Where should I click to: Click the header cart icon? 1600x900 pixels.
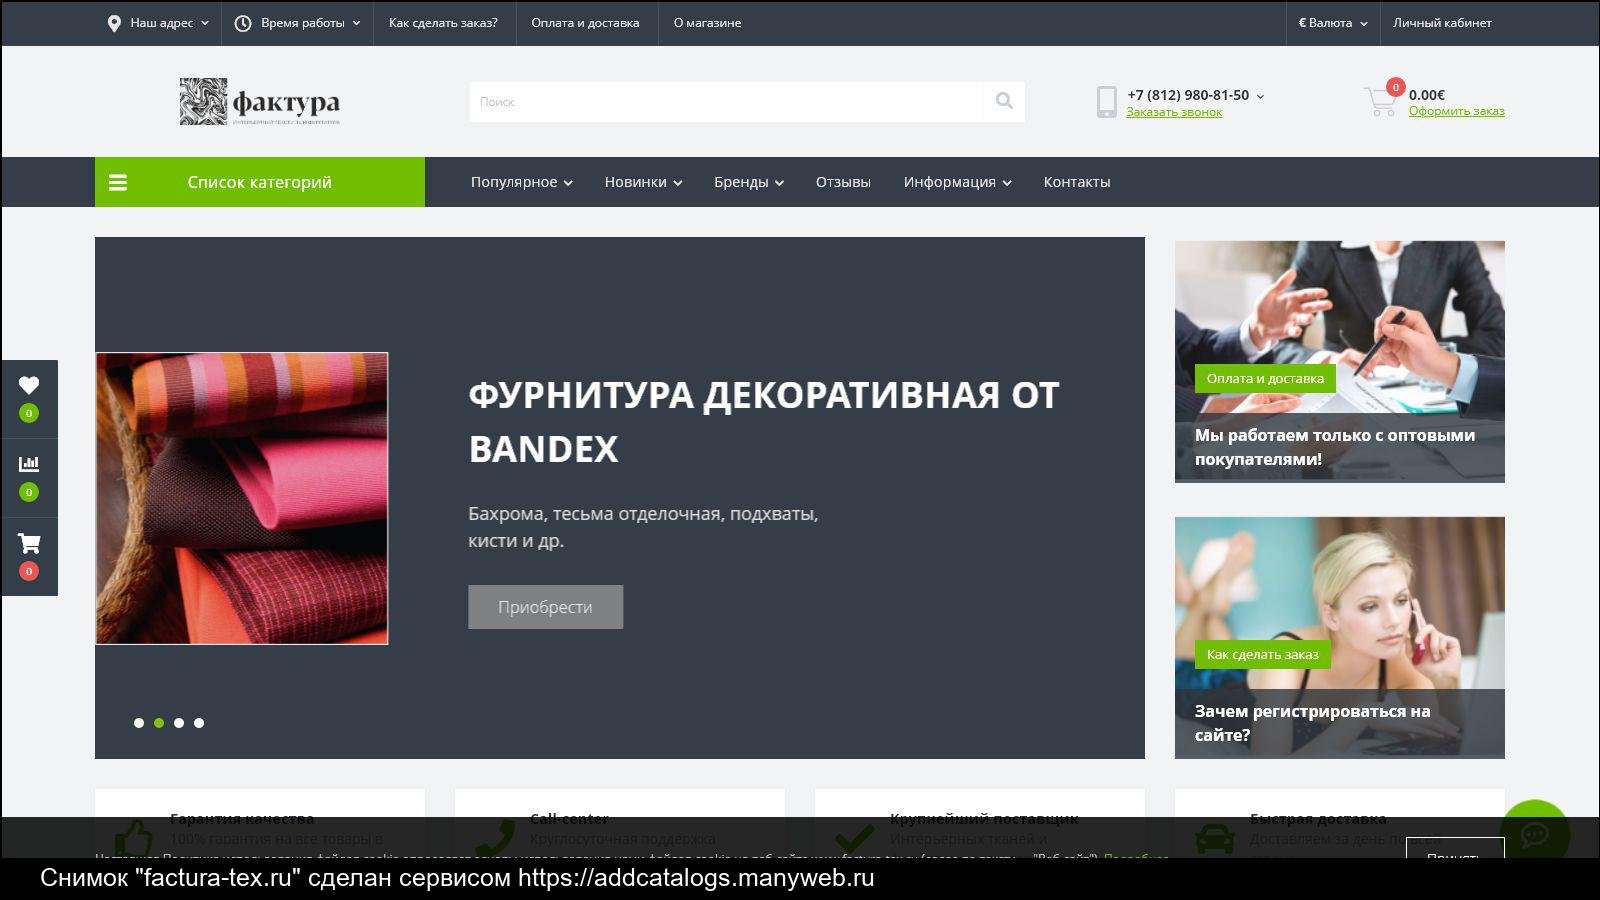click(1381, 101)
